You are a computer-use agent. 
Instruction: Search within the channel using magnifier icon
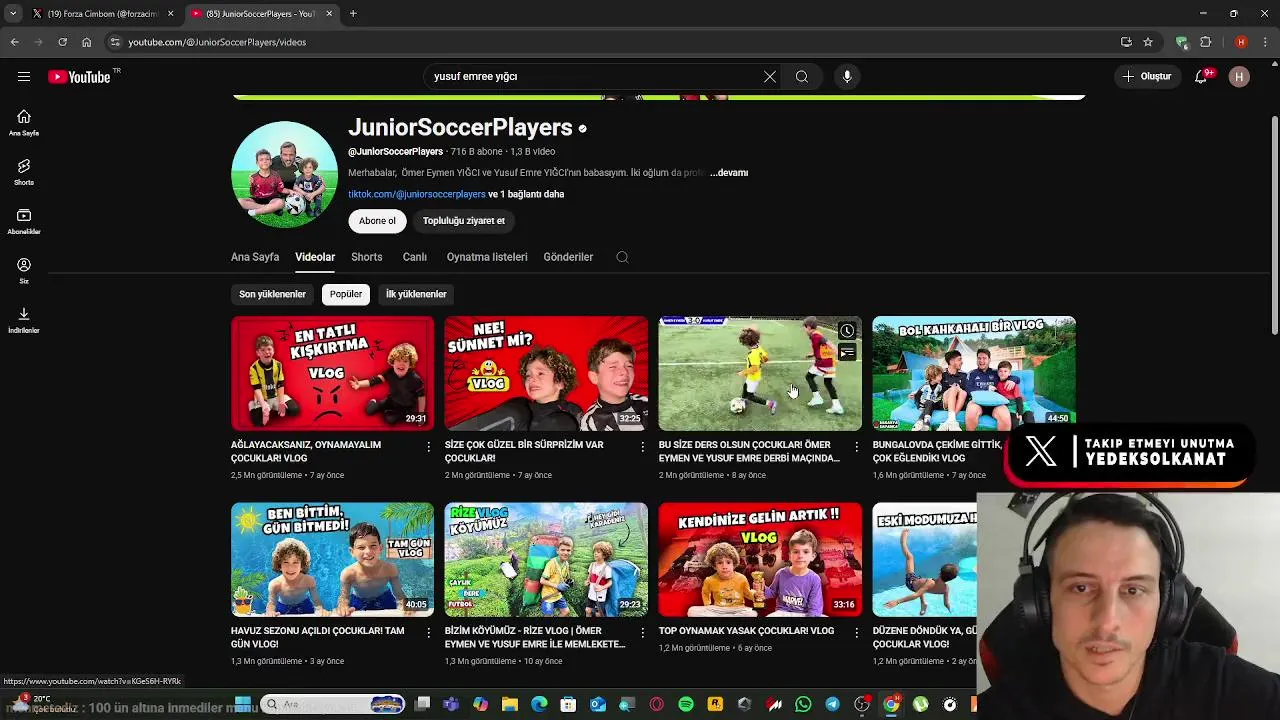tap(622, 257)
